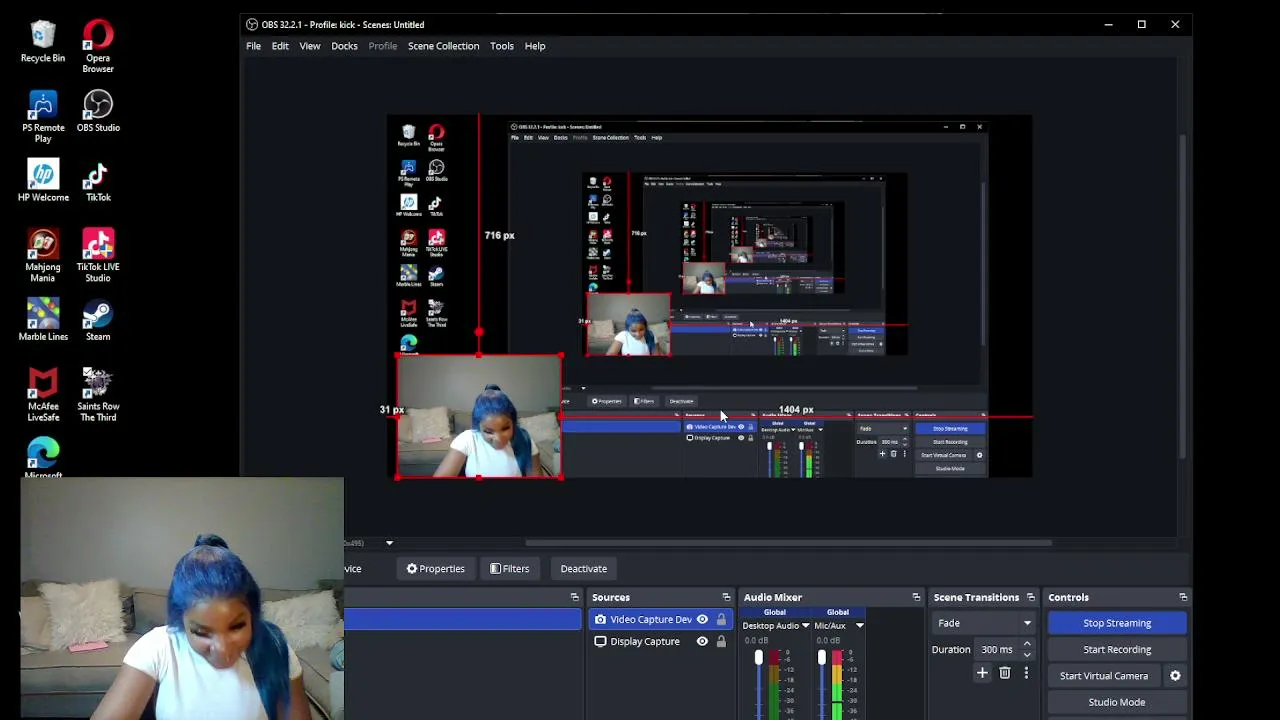Launch Opera Browser from the desktop
This screenshot has height=720, width=1280.
coord(98,47)
